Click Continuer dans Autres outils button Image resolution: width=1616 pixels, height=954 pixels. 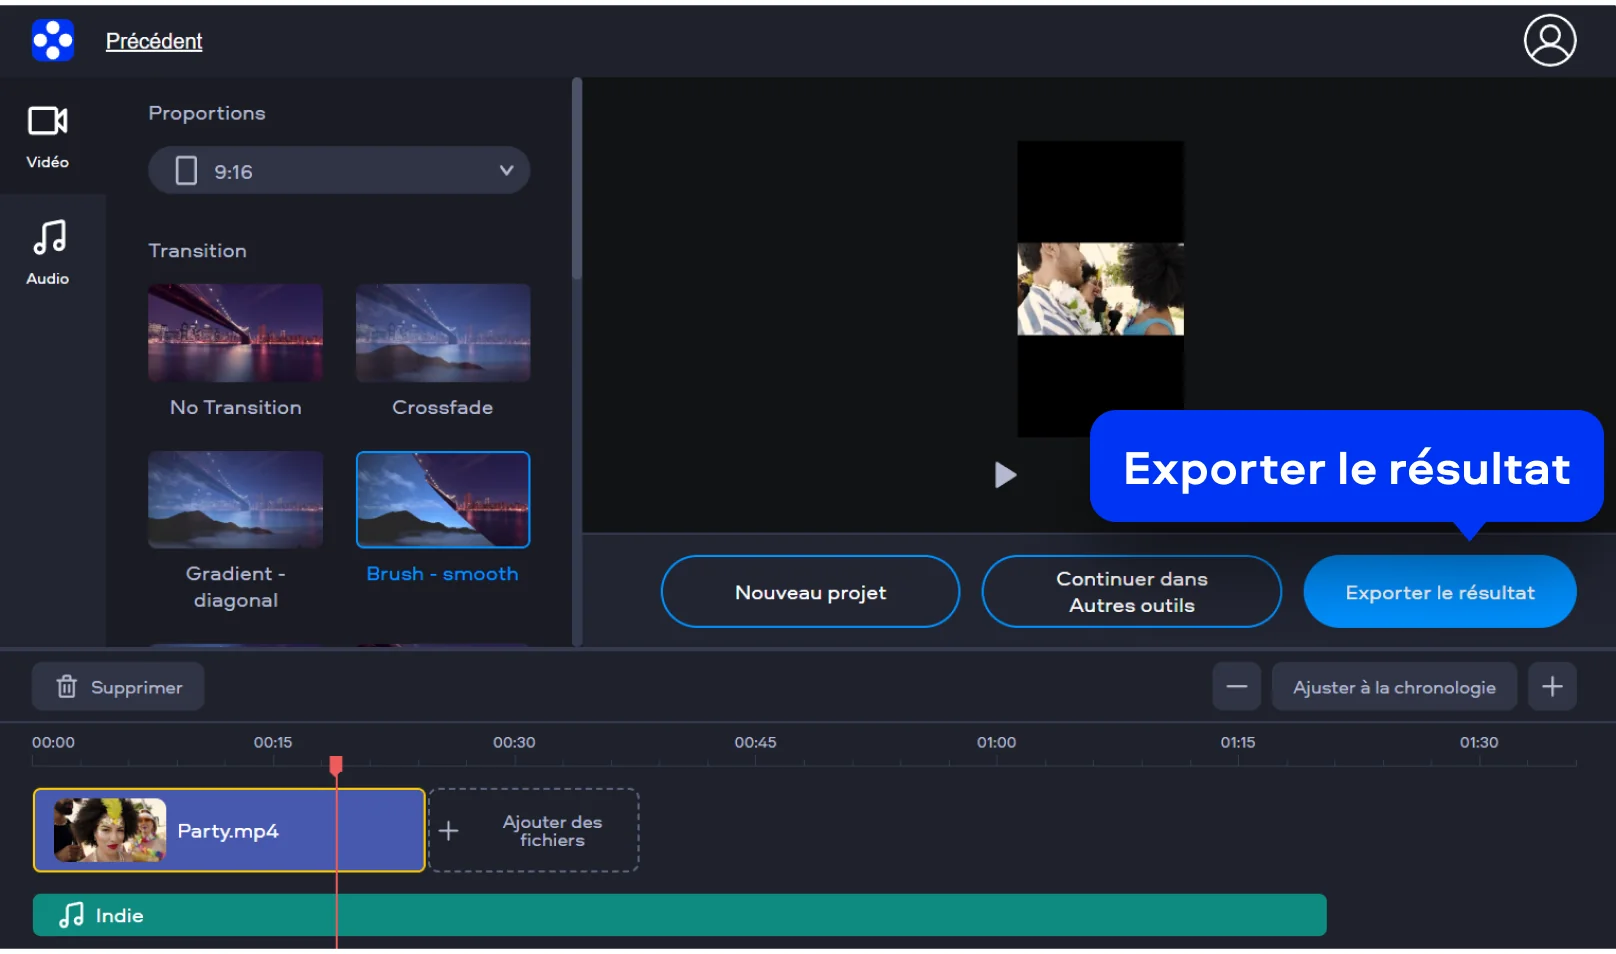1131,592
